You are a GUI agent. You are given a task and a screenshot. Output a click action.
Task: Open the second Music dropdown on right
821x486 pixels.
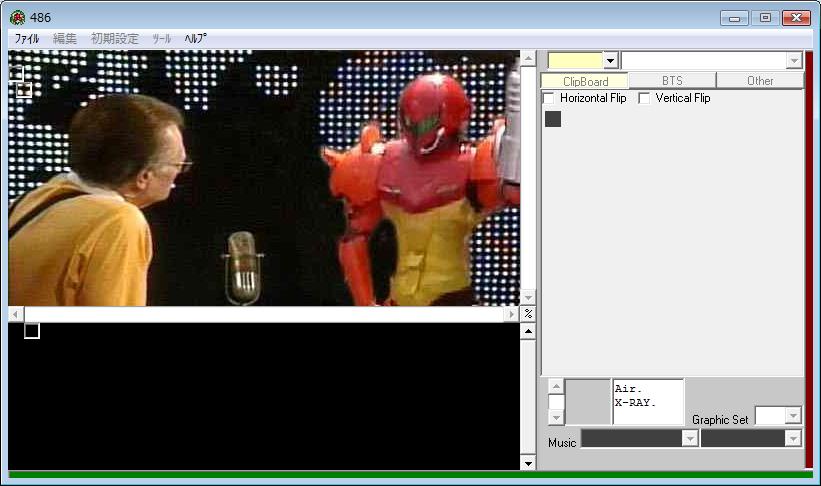[793, 439]
